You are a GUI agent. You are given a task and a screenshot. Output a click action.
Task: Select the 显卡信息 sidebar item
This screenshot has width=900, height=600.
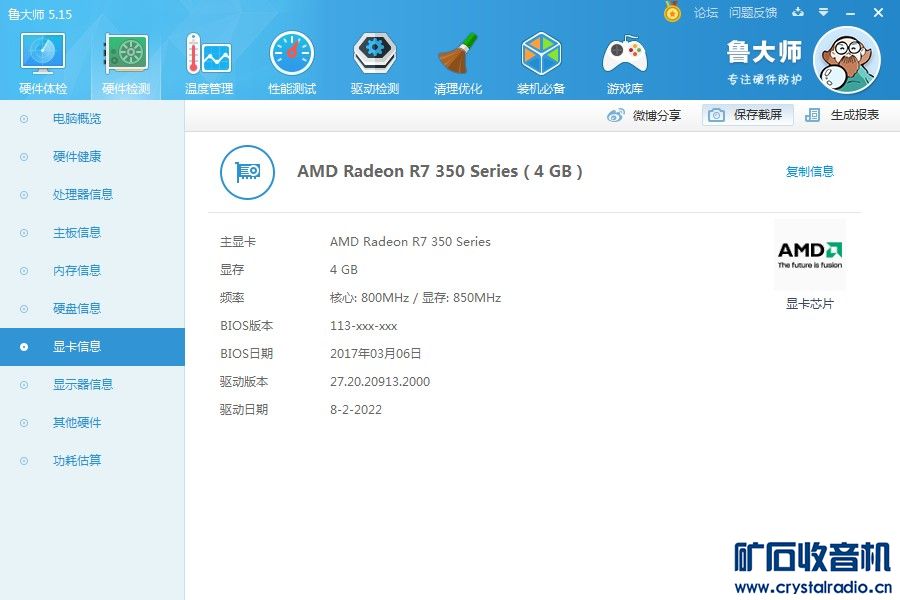pyautogui.click(x=92, y=347)
